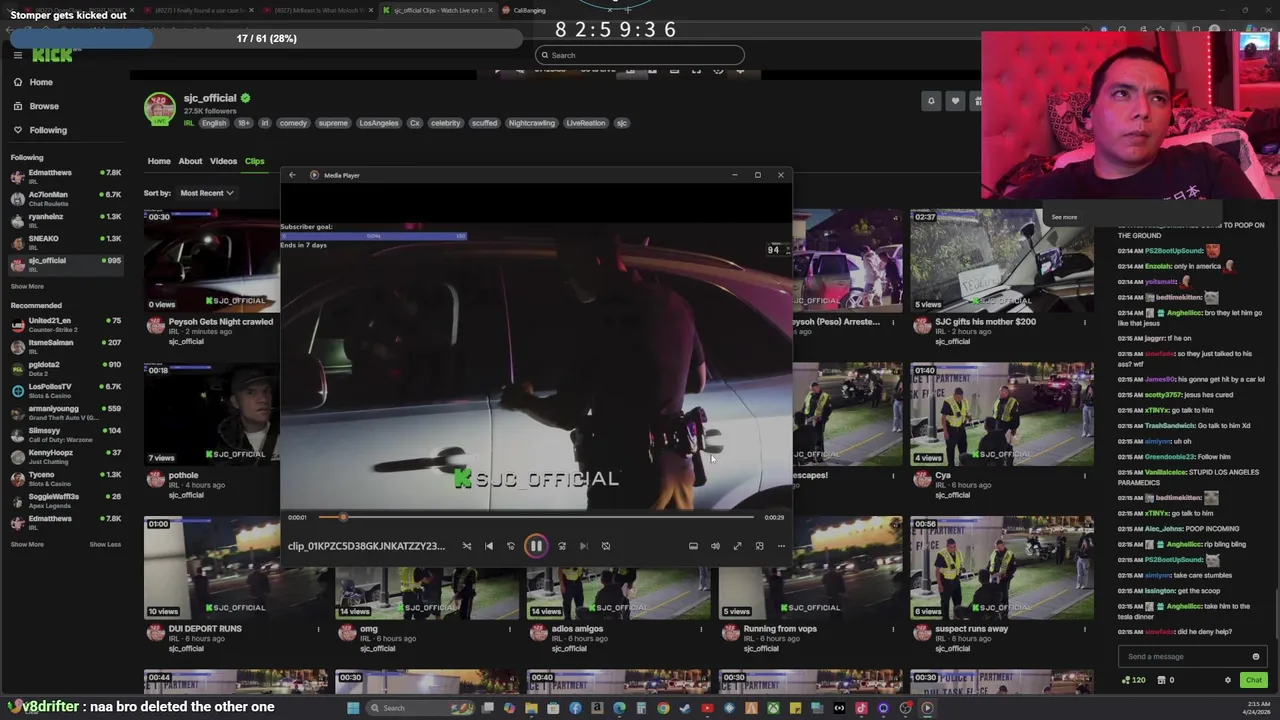
Task: Open subtitles options in Media Player
Action: click(693, 546)
